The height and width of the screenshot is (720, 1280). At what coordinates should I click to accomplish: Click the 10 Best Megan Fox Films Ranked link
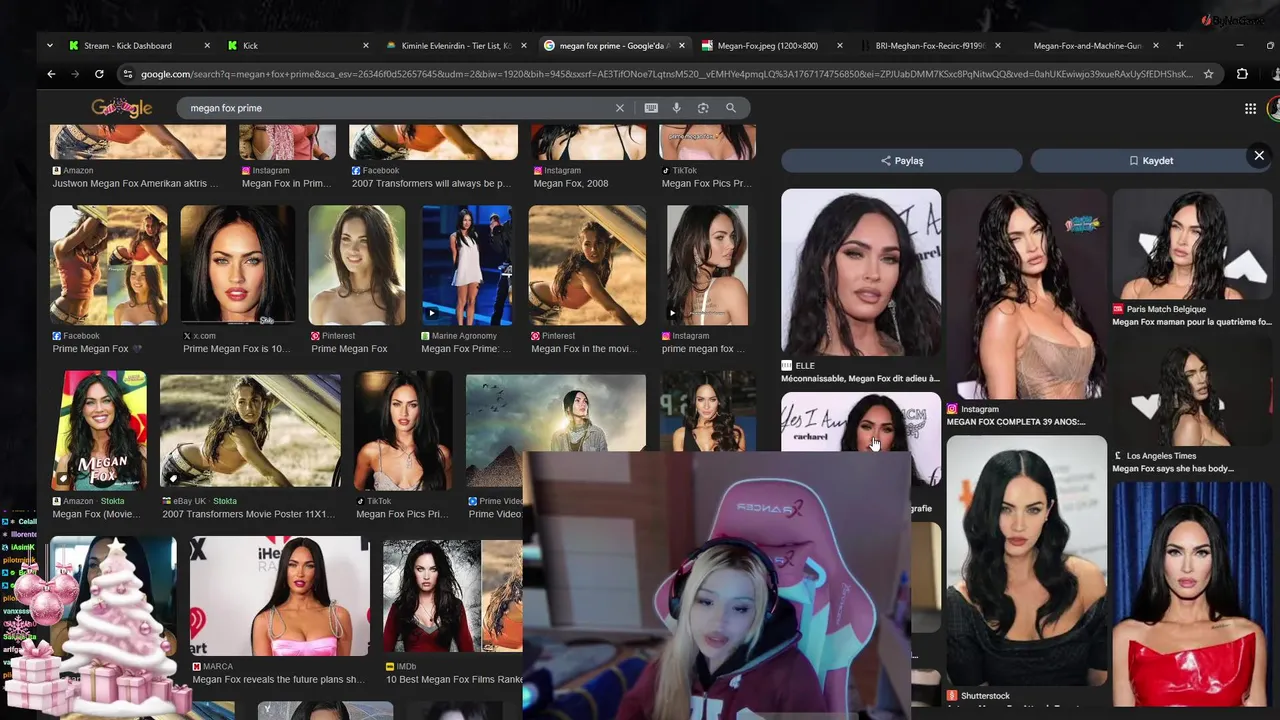coord(454,679)
